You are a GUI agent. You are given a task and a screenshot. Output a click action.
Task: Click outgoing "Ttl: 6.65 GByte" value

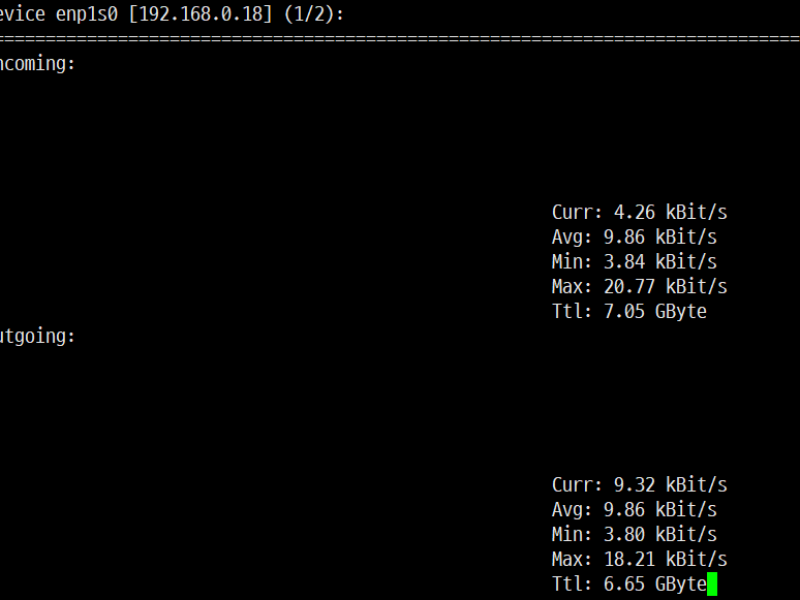point(629,584)
